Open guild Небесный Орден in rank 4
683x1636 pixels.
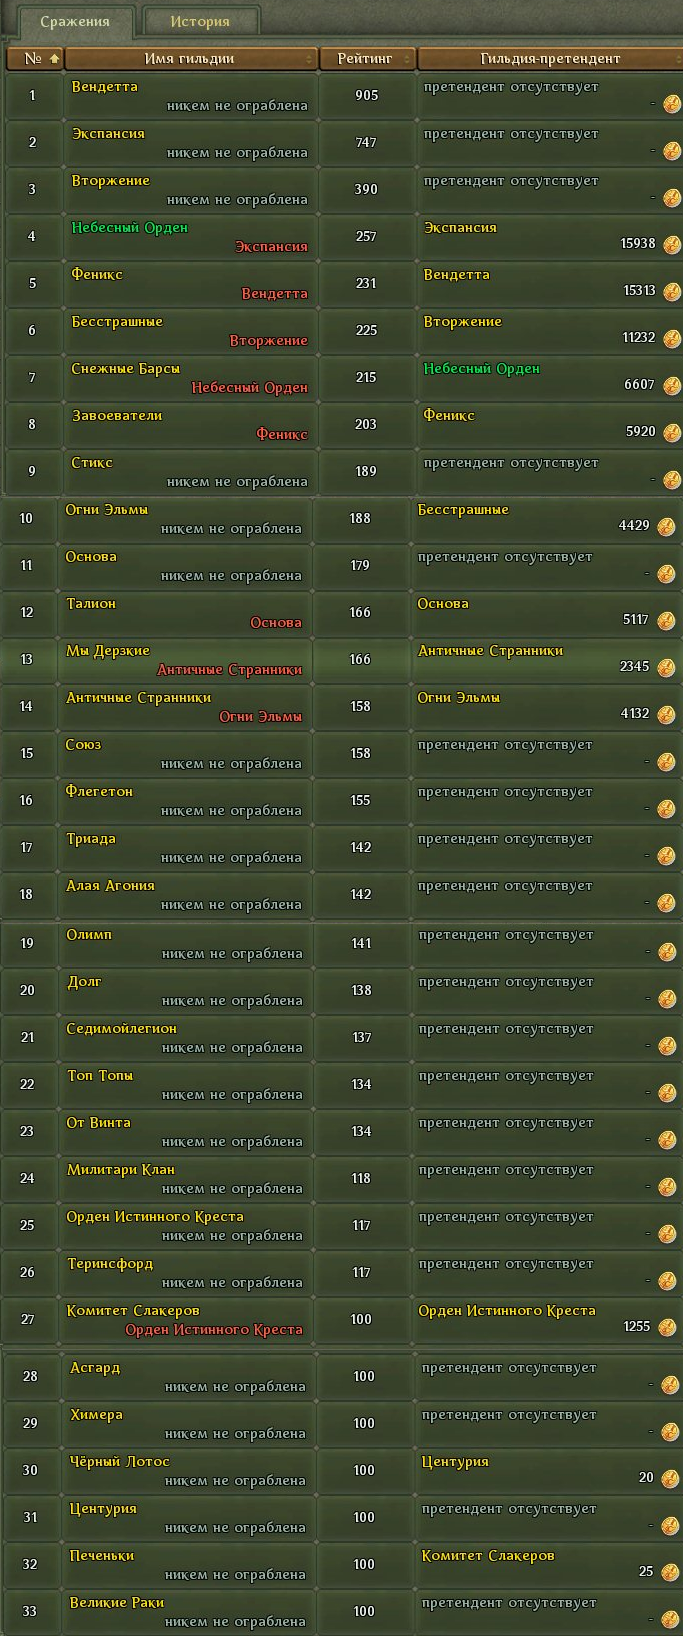[x=129, y=228]
